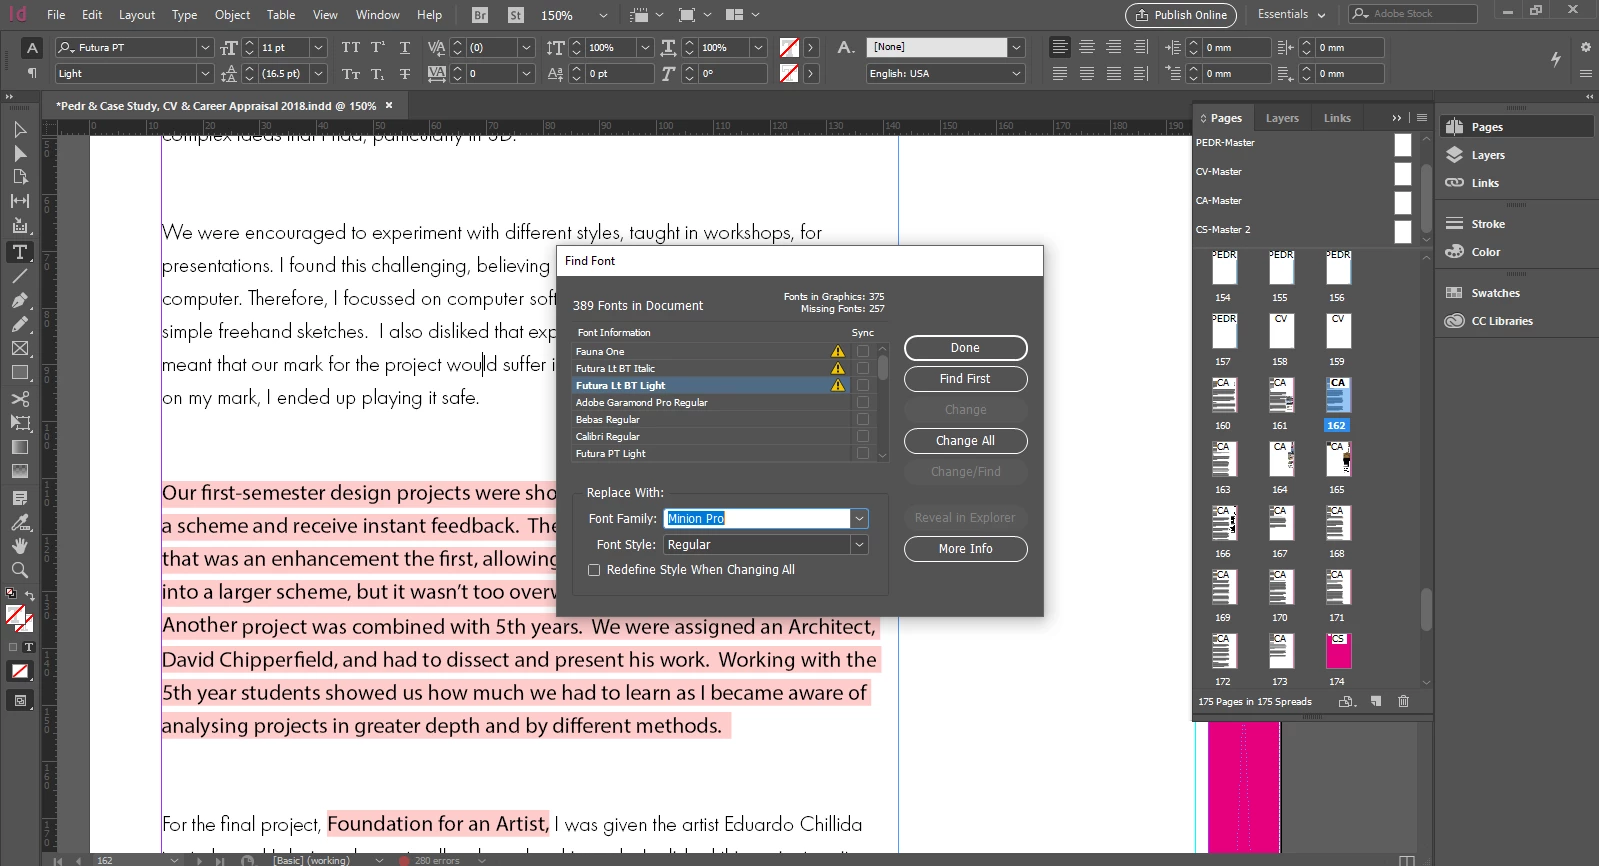Click the fill and stroke swatch in the Tools panel
1599x866 pixels.
pos(19,619)
